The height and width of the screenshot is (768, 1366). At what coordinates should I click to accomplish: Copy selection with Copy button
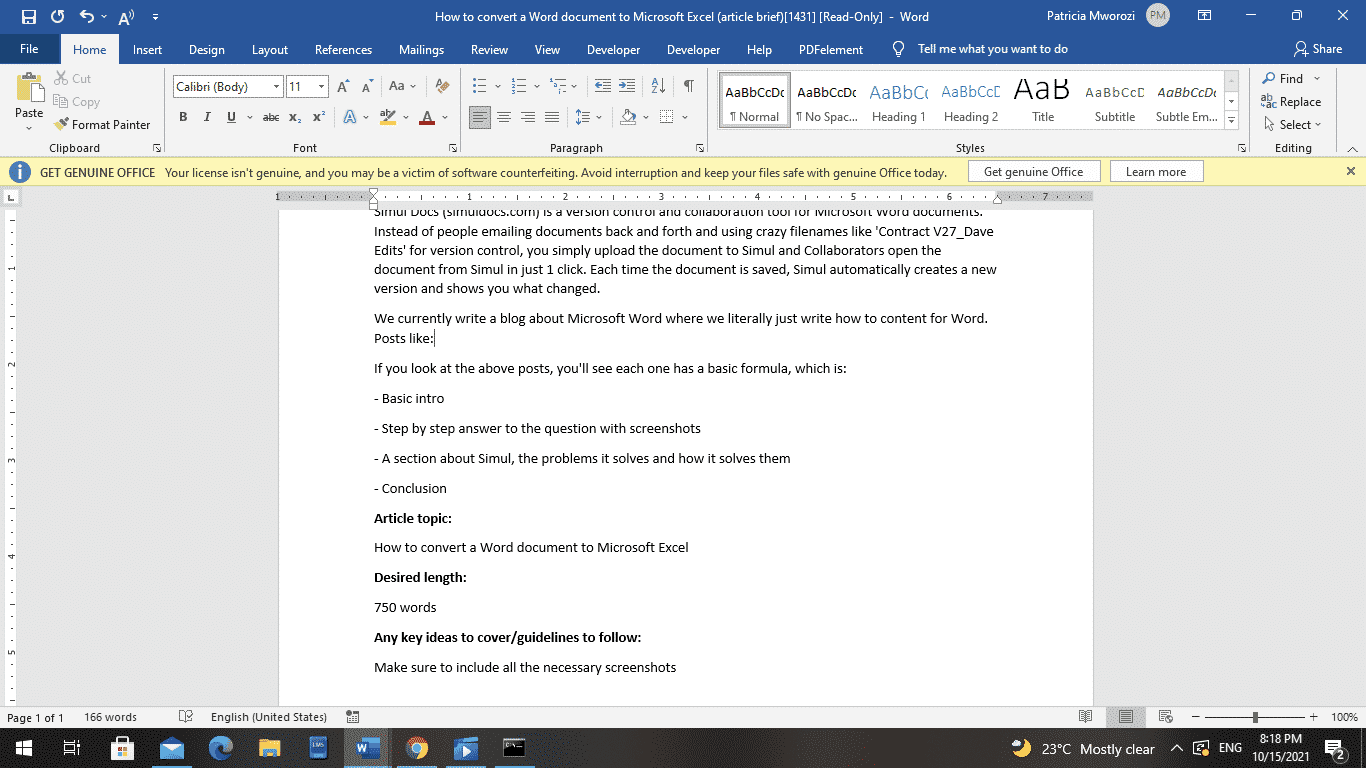tap(75, 102)
